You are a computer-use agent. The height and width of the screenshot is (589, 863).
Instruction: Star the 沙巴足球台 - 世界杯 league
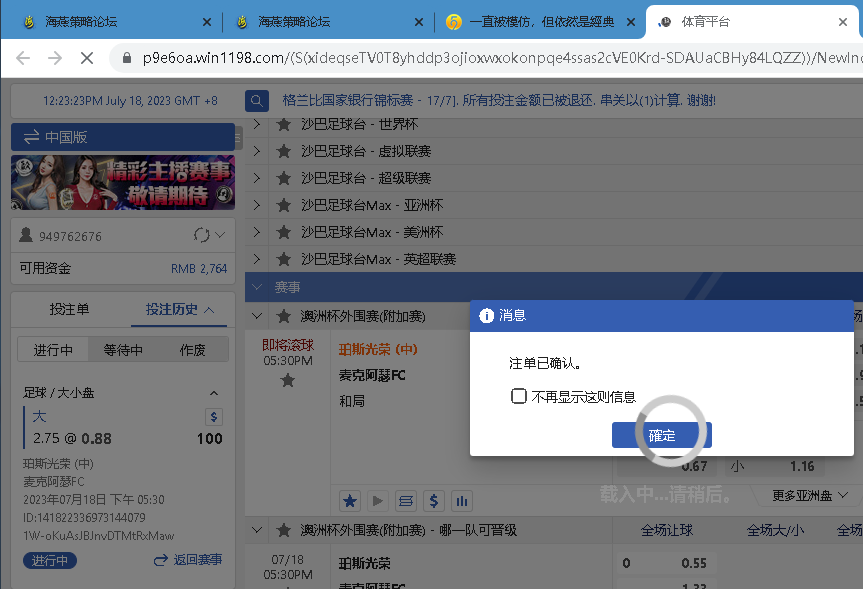click(x=284, y=124)
